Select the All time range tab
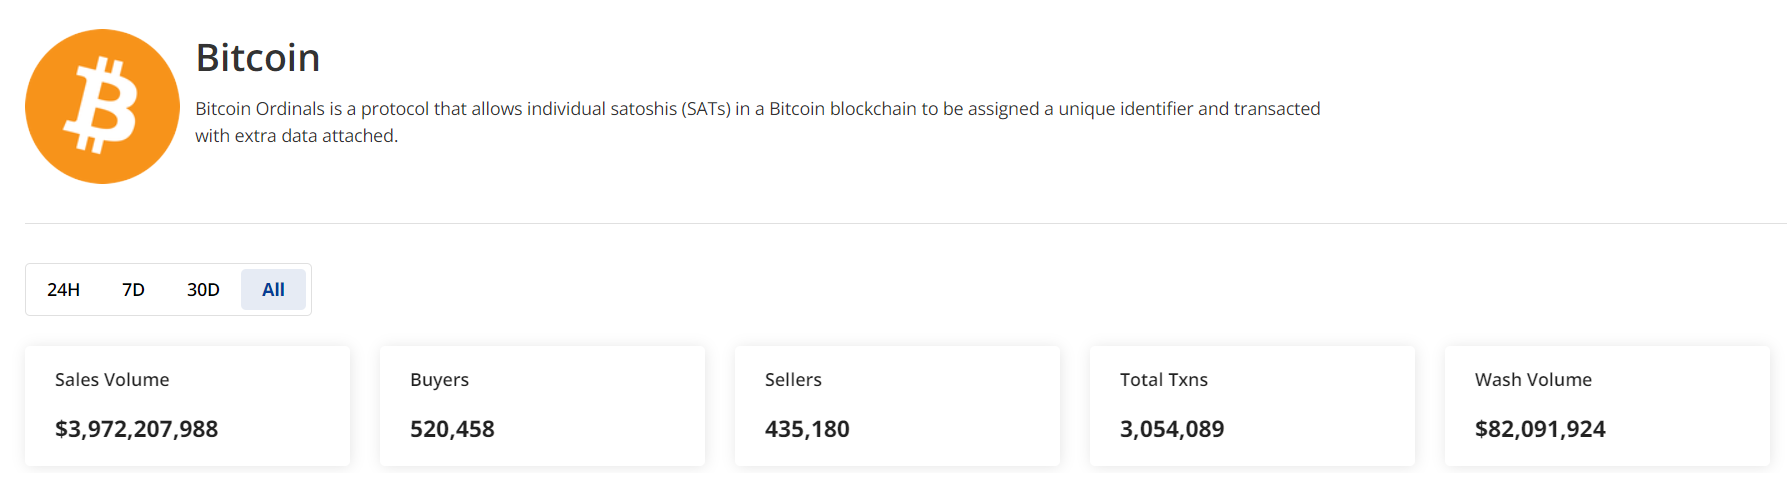The height and width of the screenshot is (477, 1791). click(273, 290)
